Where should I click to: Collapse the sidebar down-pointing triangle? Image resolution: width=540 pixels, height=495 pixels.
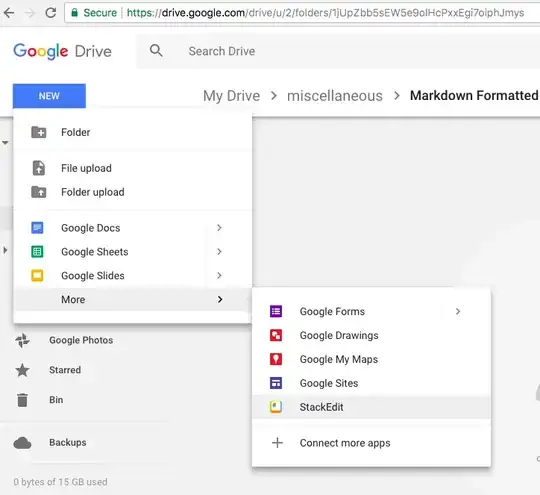click(5, 142)
